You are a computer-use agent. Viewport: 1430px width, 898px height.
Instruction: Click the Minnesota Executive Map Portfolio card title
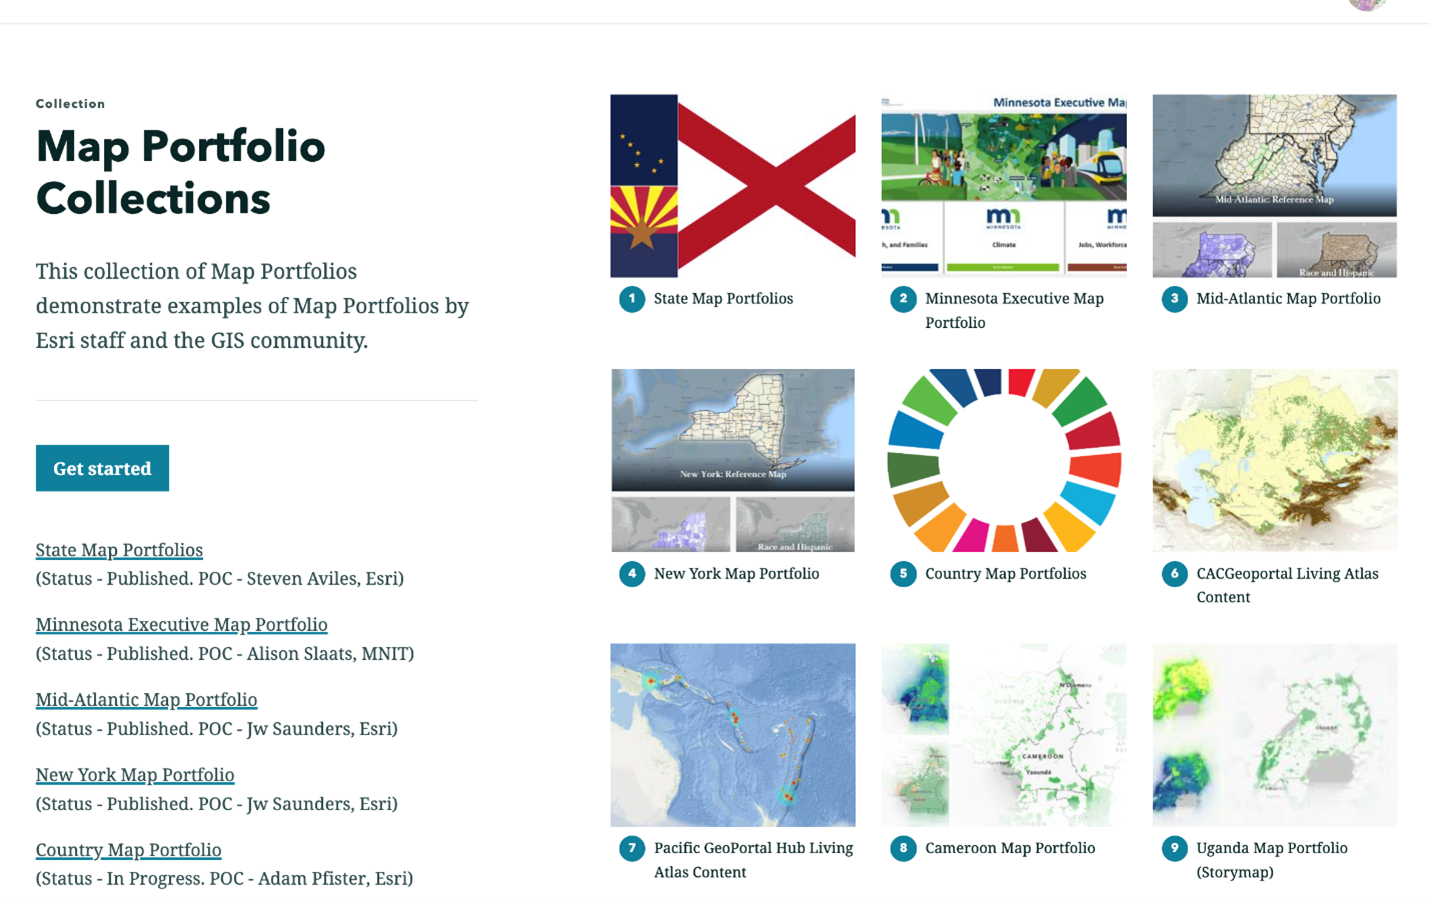[x=1014, y=310]
